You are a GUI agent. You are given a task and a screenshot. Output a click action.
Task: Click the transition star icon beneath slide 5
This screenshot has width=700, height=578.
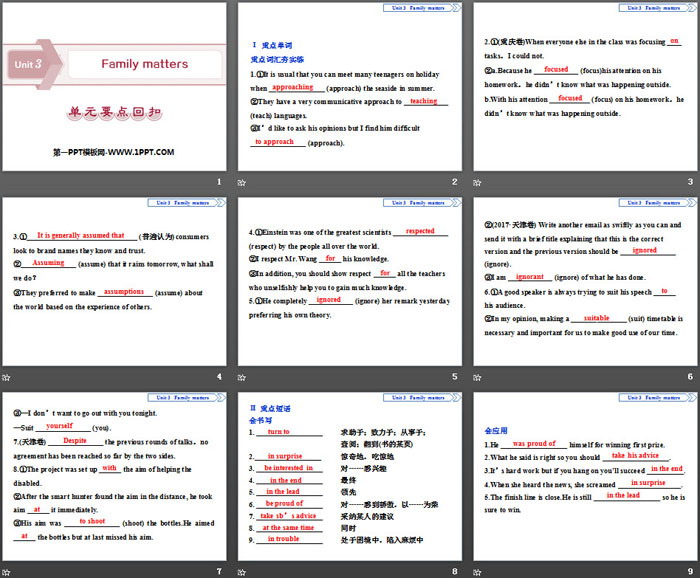pyautogui.click(x=242, y=378)
